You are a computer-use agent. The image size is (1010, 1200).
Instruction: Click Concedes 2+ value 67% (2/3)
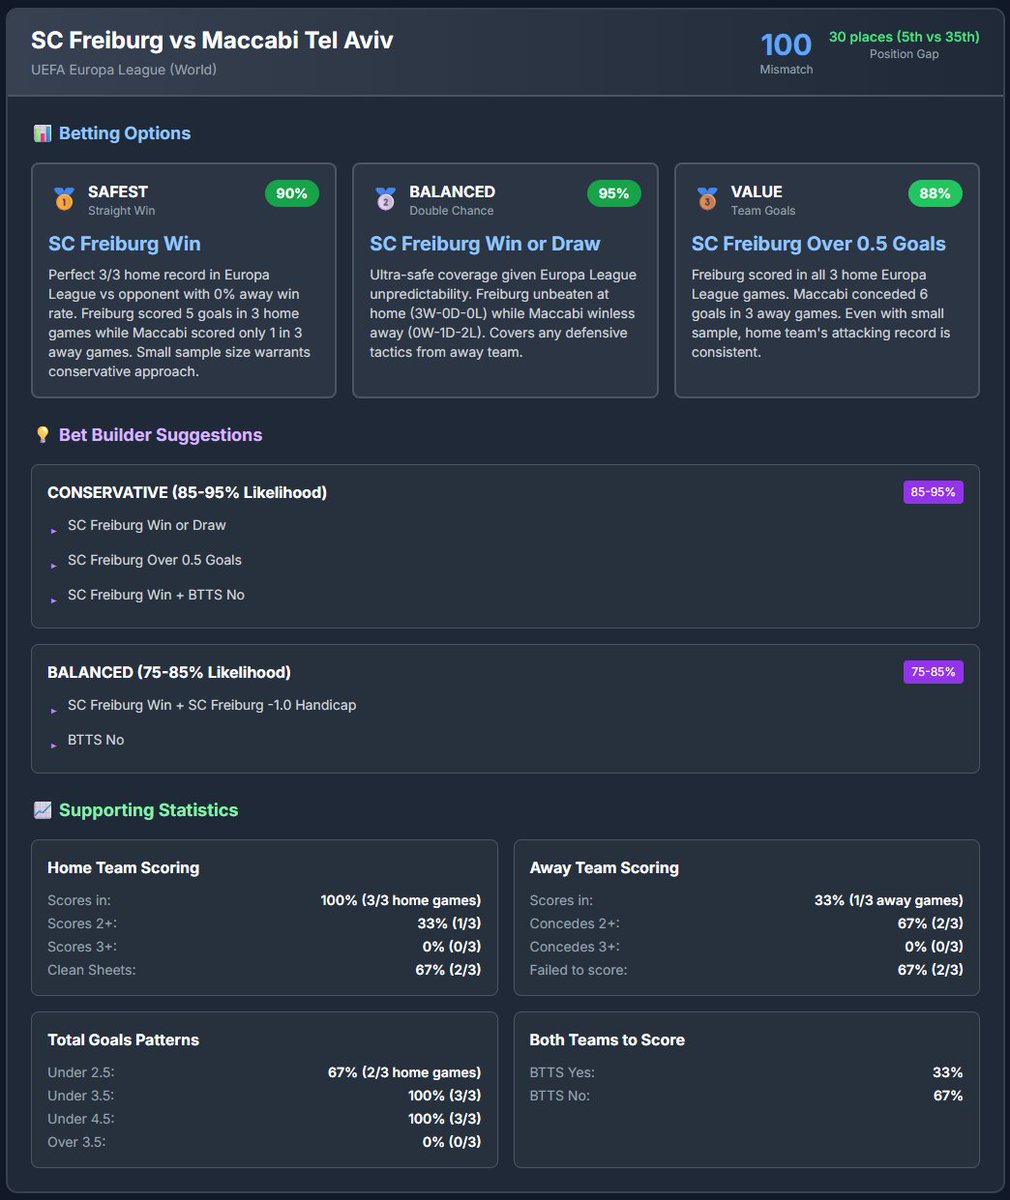click(x=931, y=923)
